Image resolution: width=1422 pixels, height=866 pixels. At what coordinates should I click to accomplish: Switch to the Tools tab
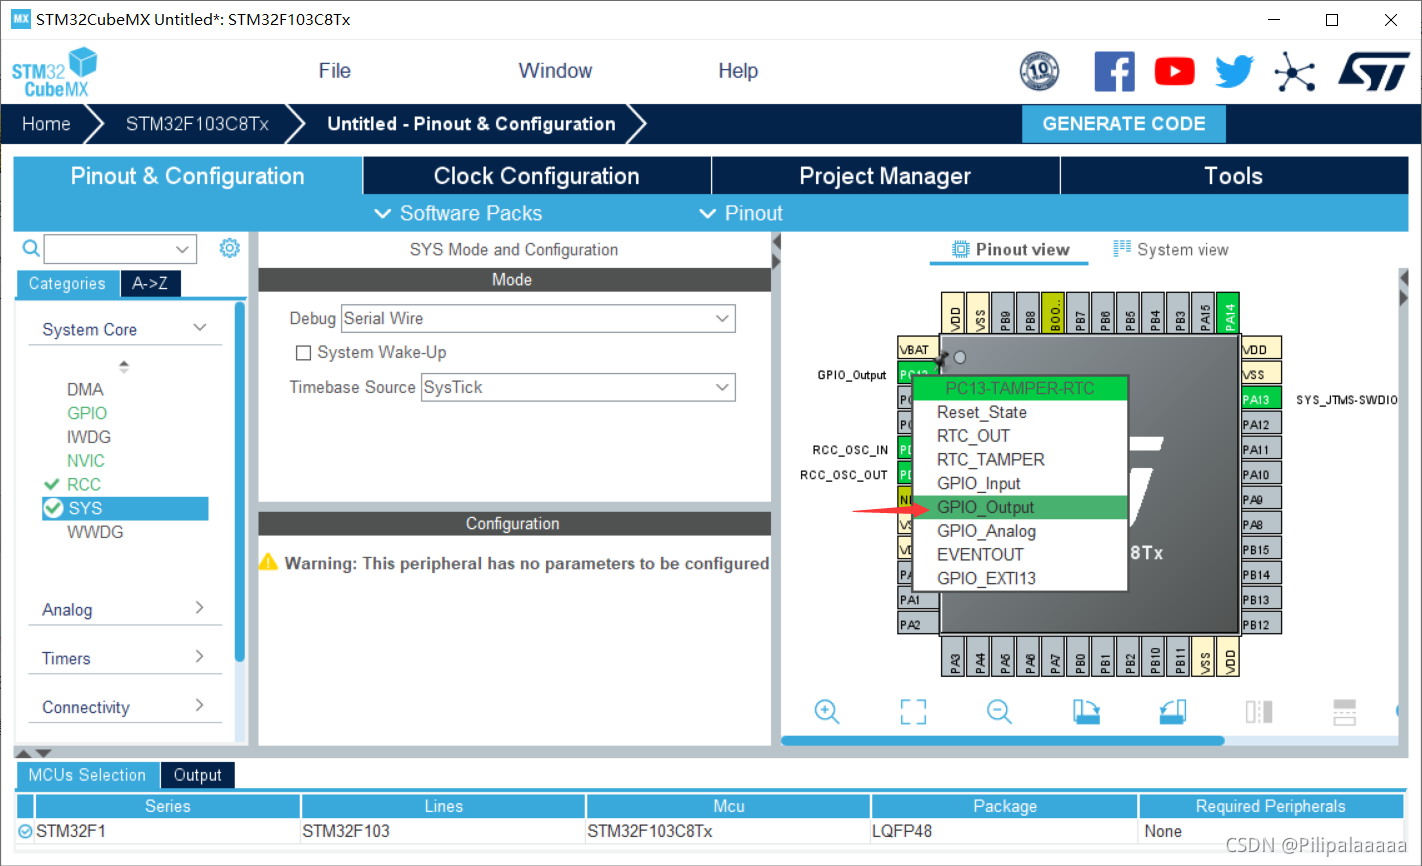pos(1234,176)
